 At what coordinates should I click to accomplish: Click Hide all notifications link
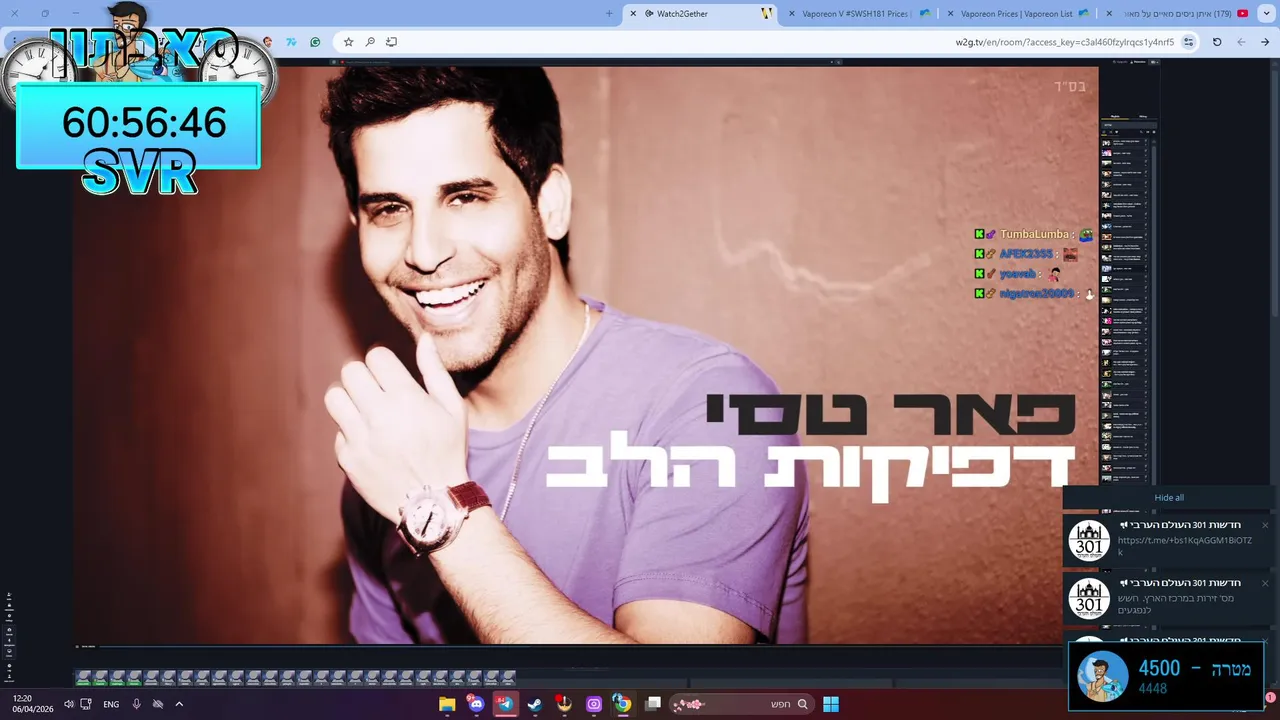pyautogui.click(x=1169, y=497)
